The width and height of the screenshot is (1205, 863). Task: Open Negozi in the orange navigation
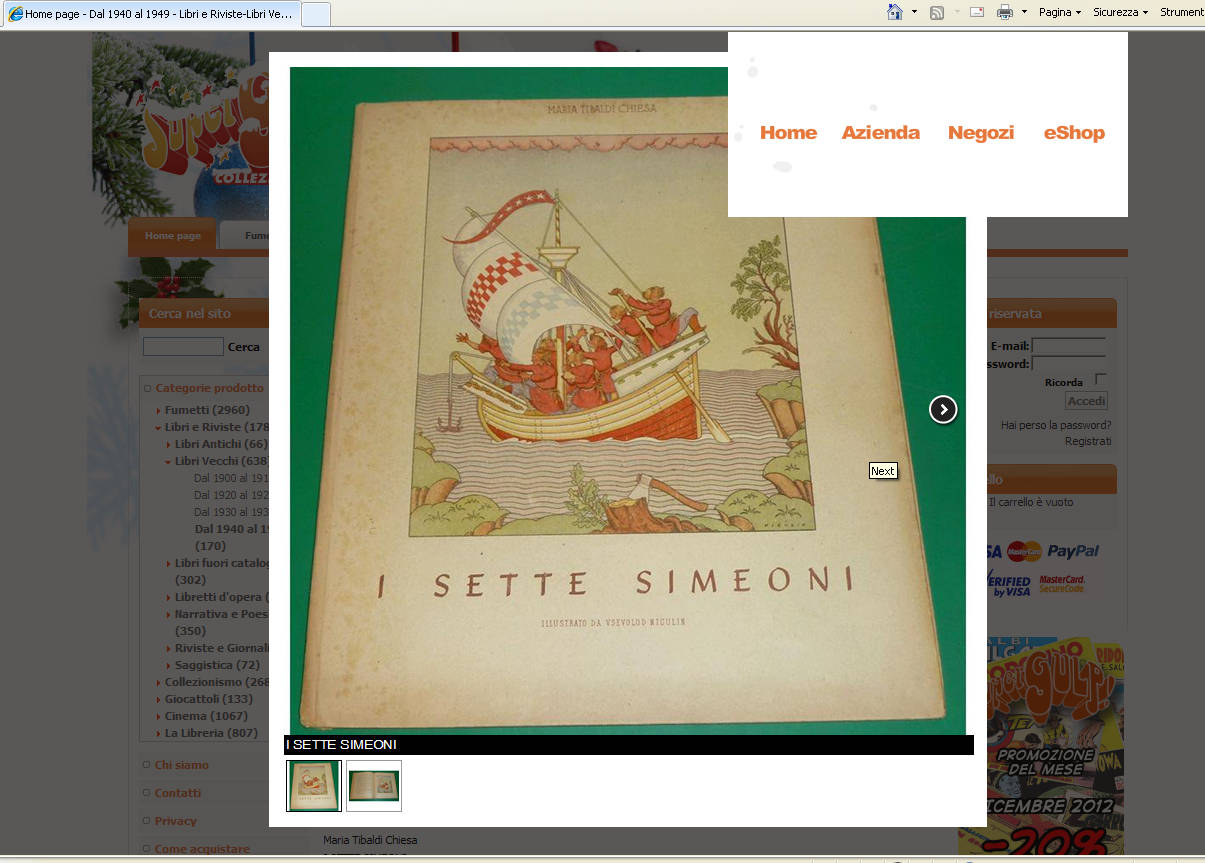[981, 132]
